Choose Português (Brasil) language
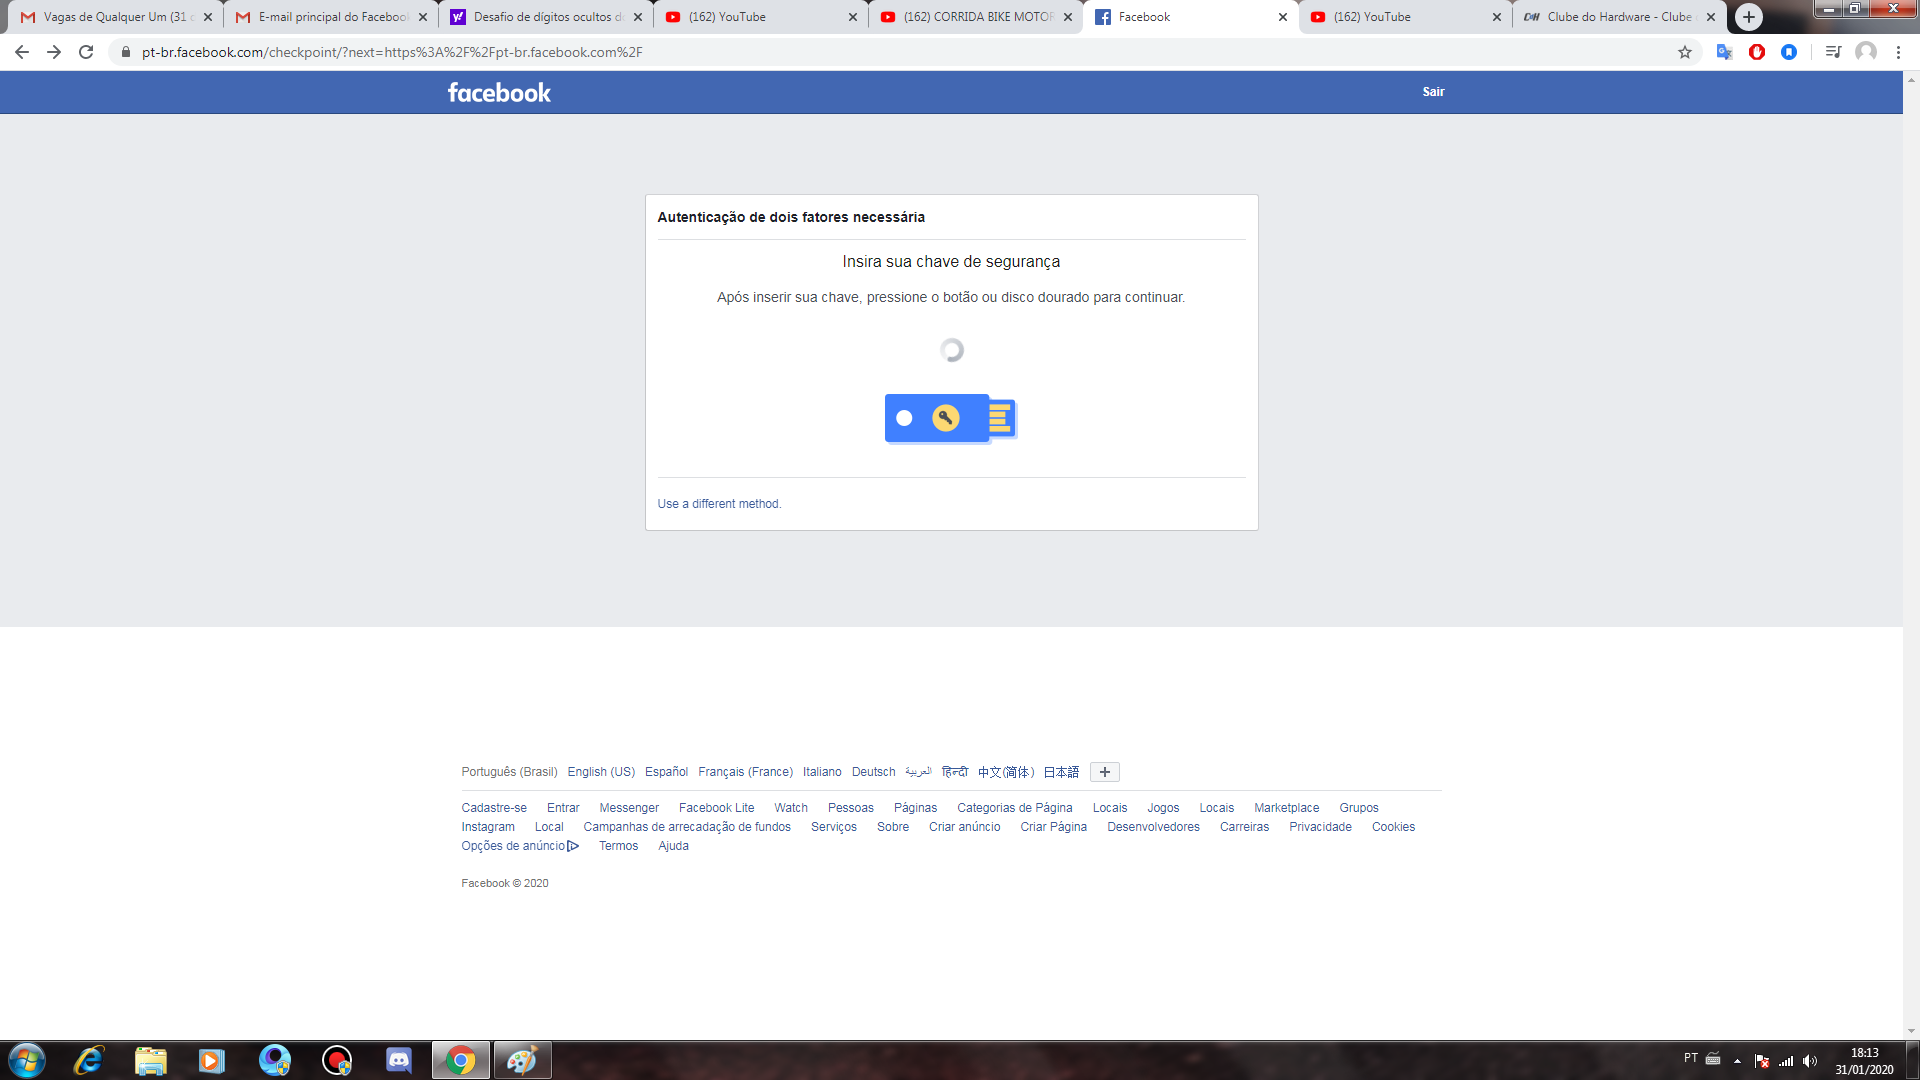Image resolution: width=1920 pixels, height=1080 pixels. [x=509, y=772]
